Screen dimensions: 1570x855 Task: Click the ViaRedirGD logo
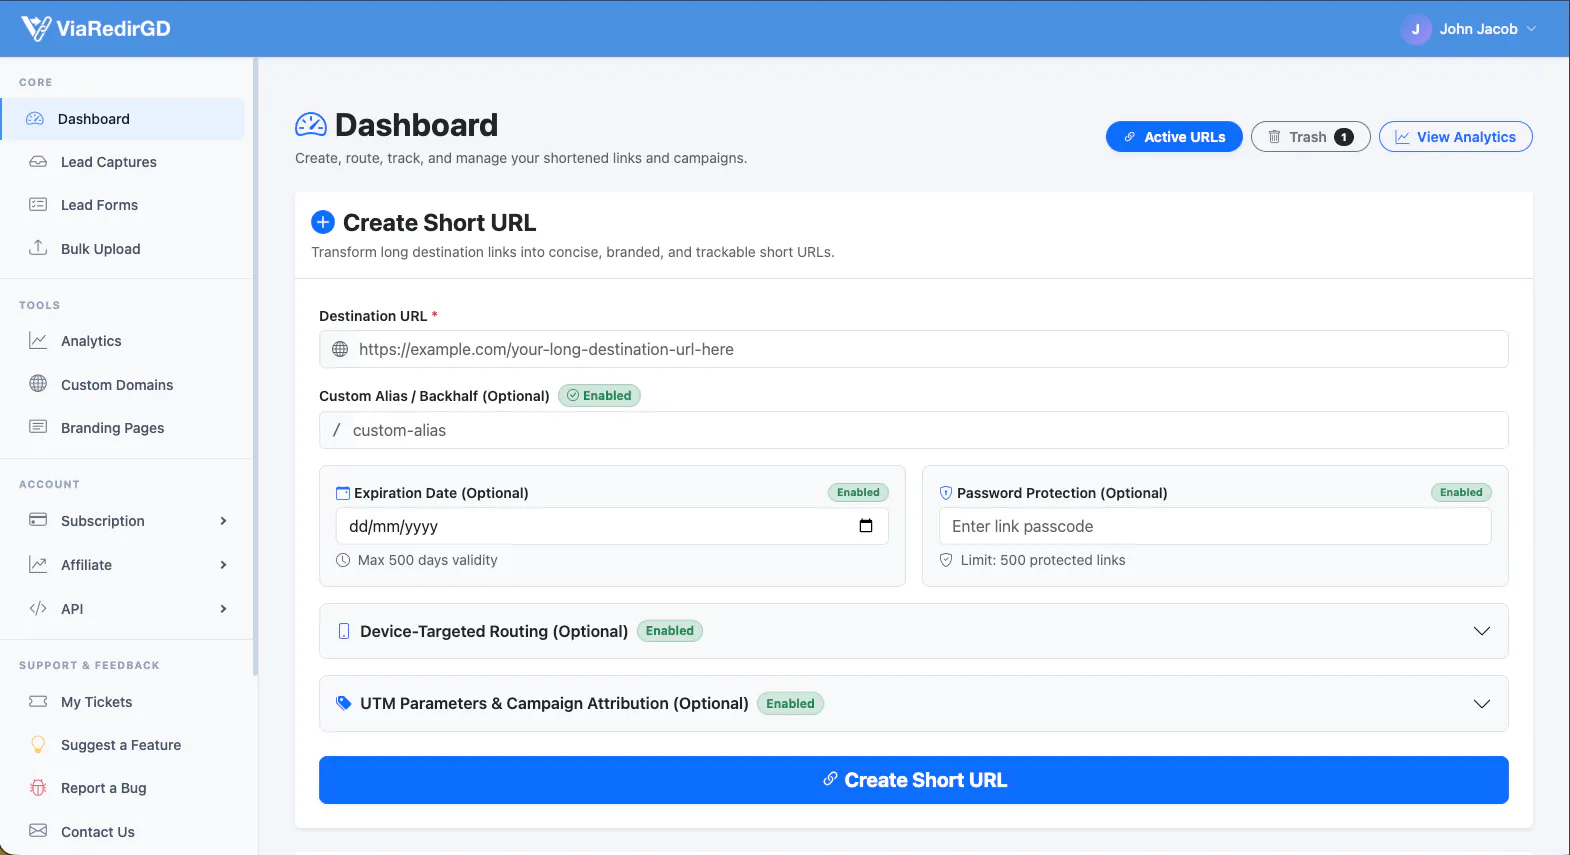tap(96, 29)
